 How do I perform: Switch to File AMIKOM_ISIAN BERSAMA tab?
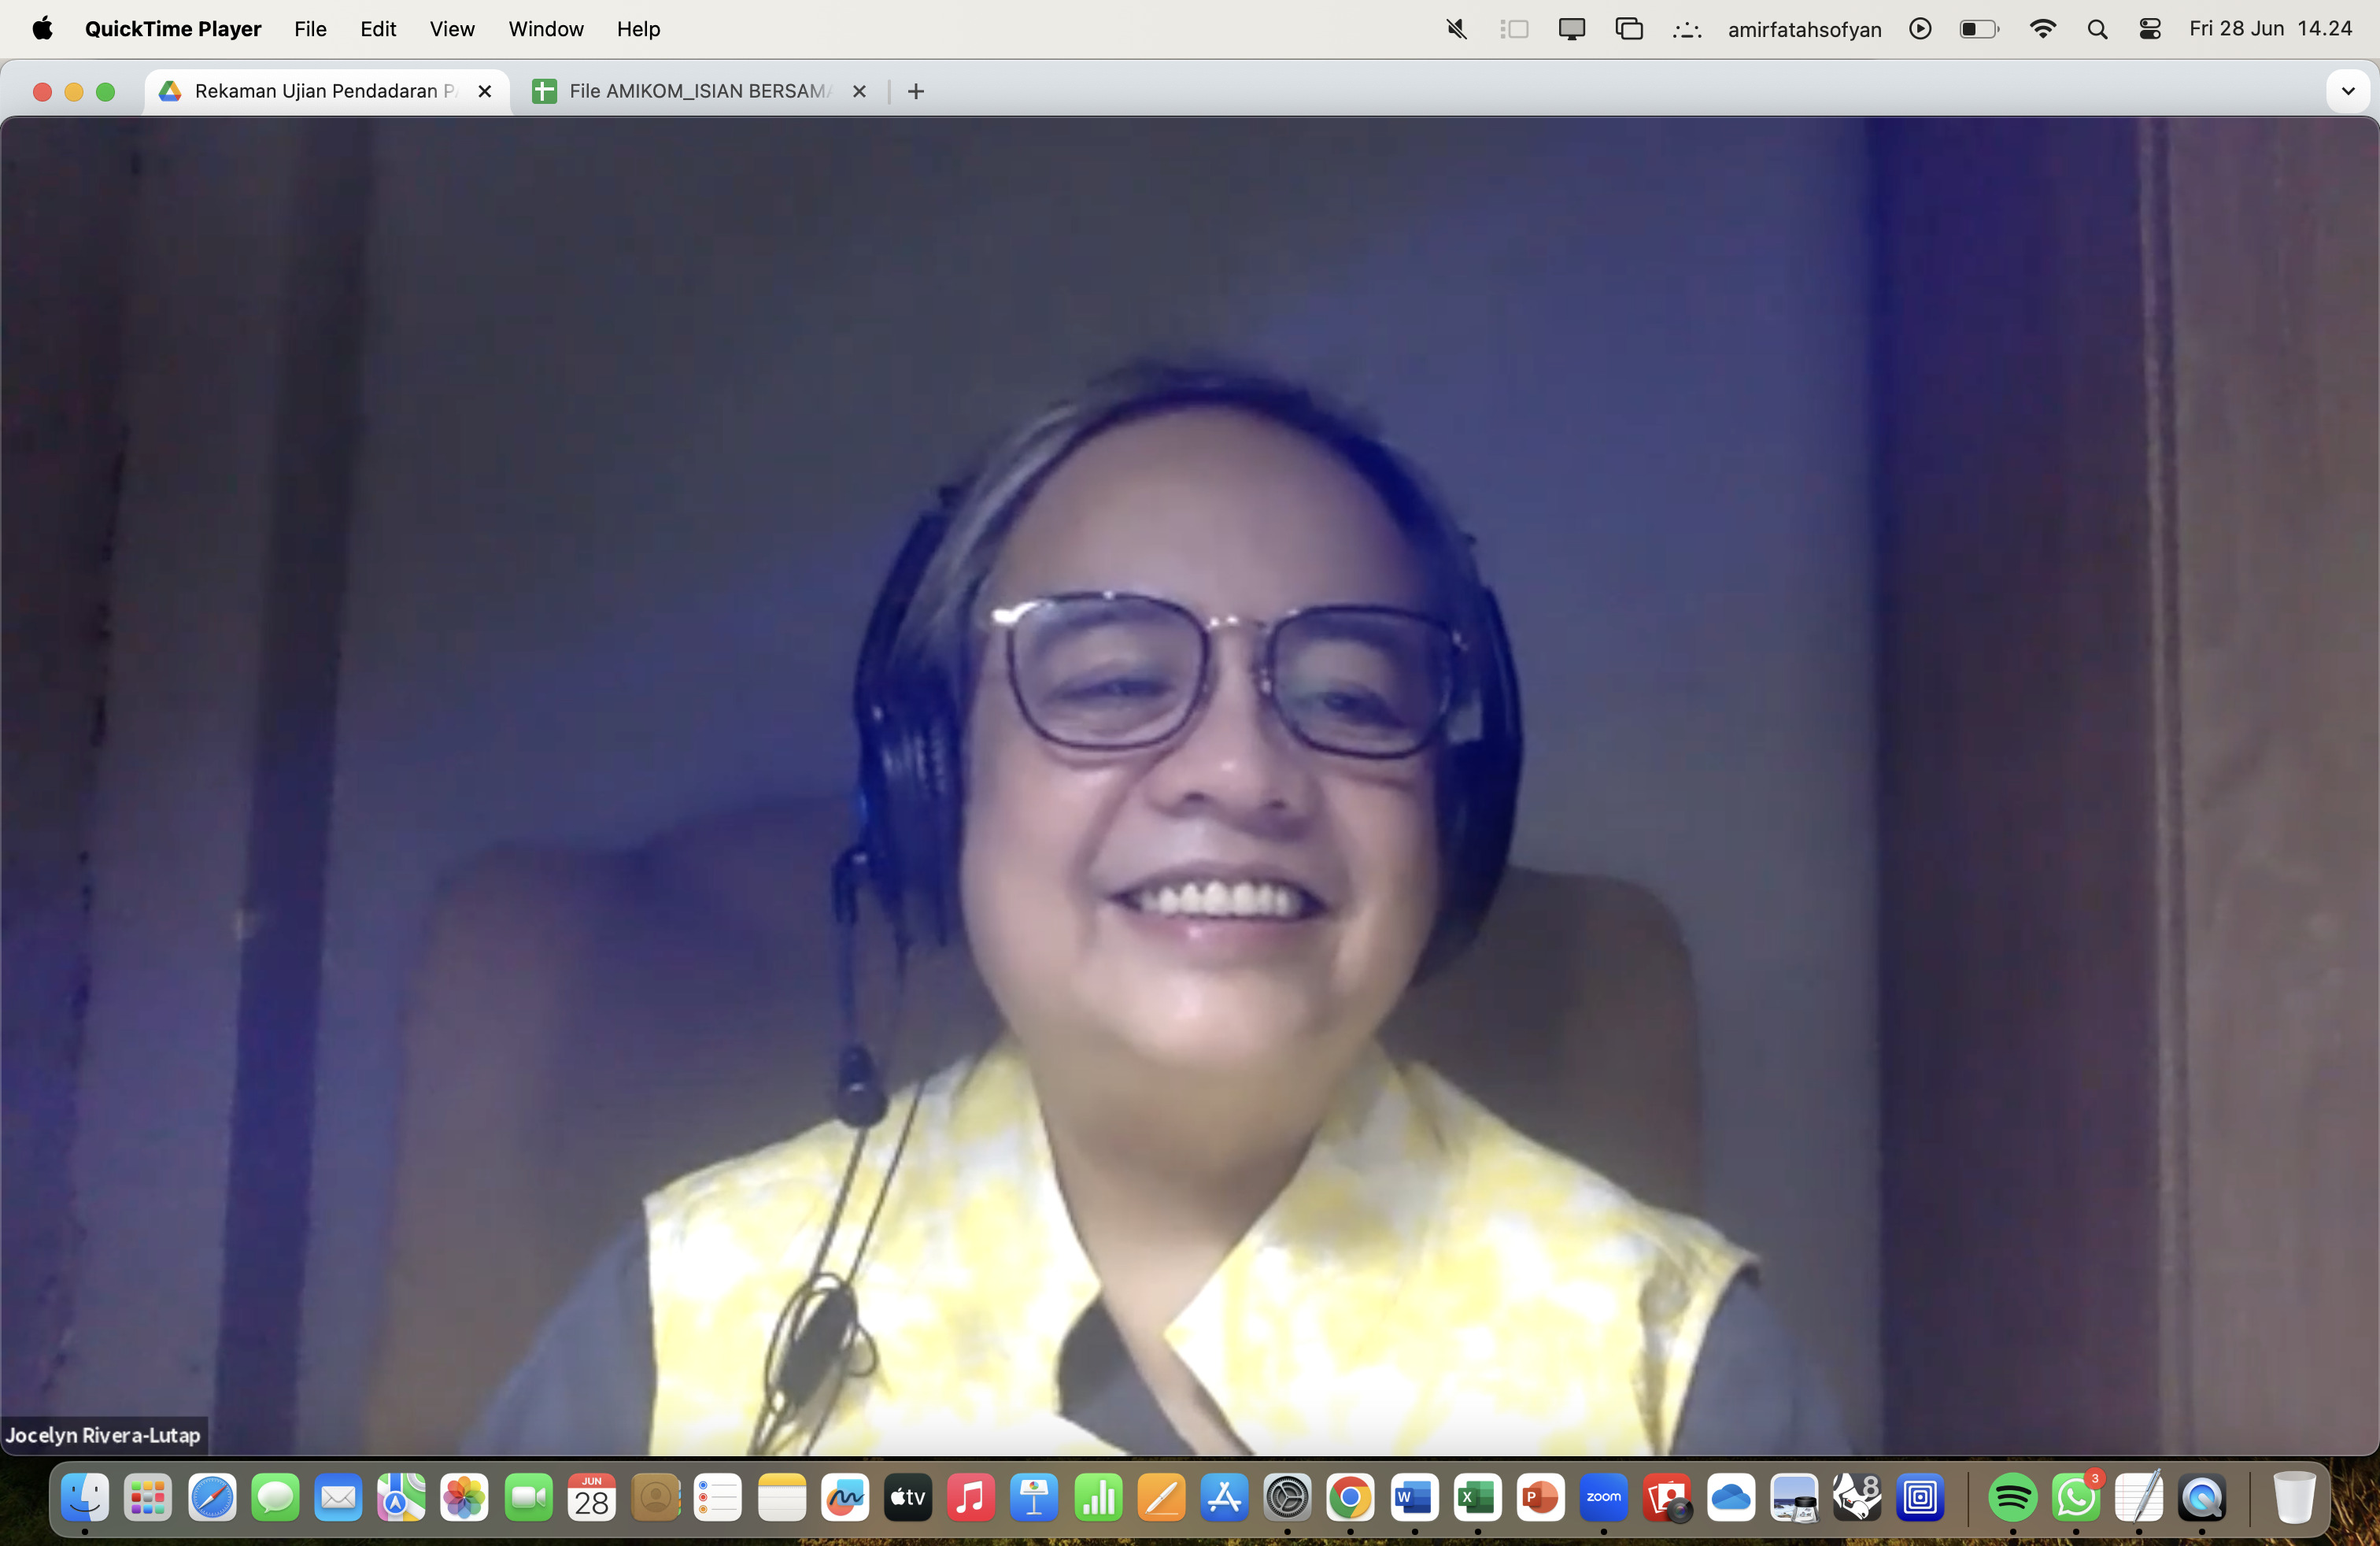pos(698,91)
